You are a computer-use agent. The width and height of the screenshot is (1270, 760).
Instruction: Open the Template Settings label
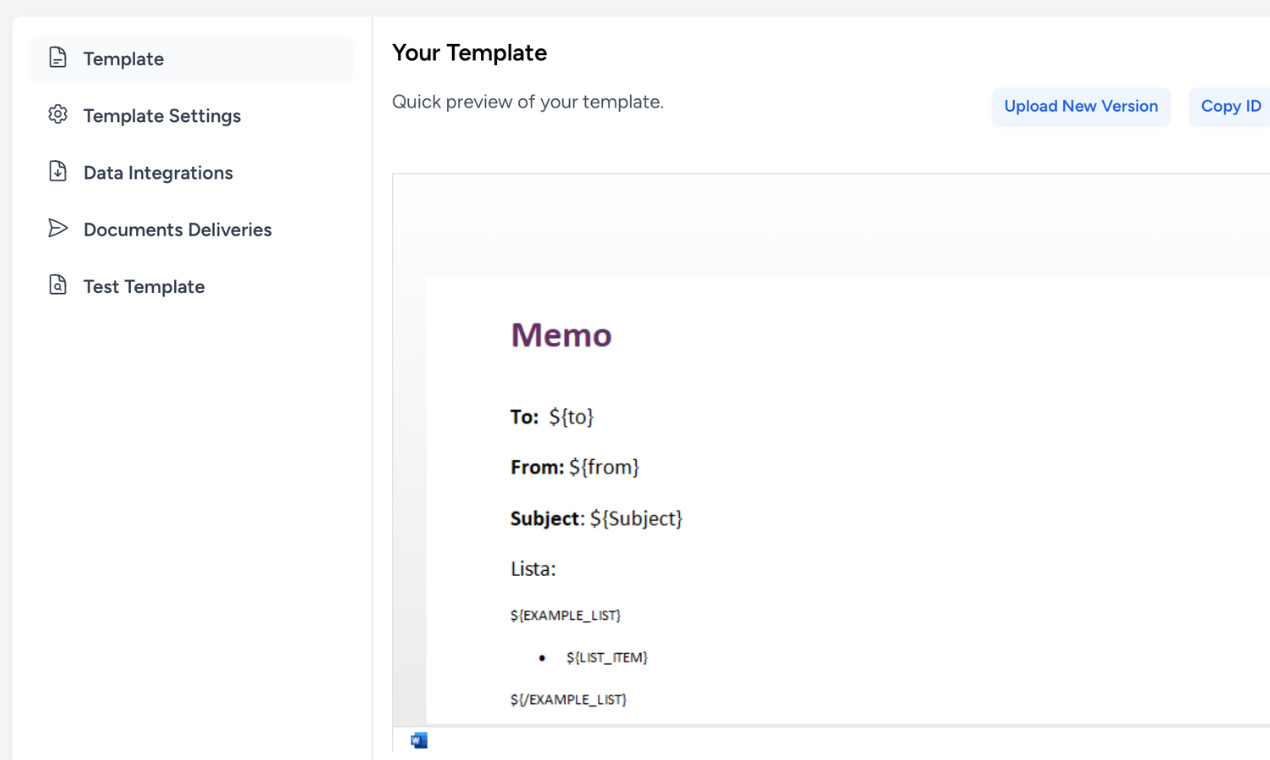(162, 116)
